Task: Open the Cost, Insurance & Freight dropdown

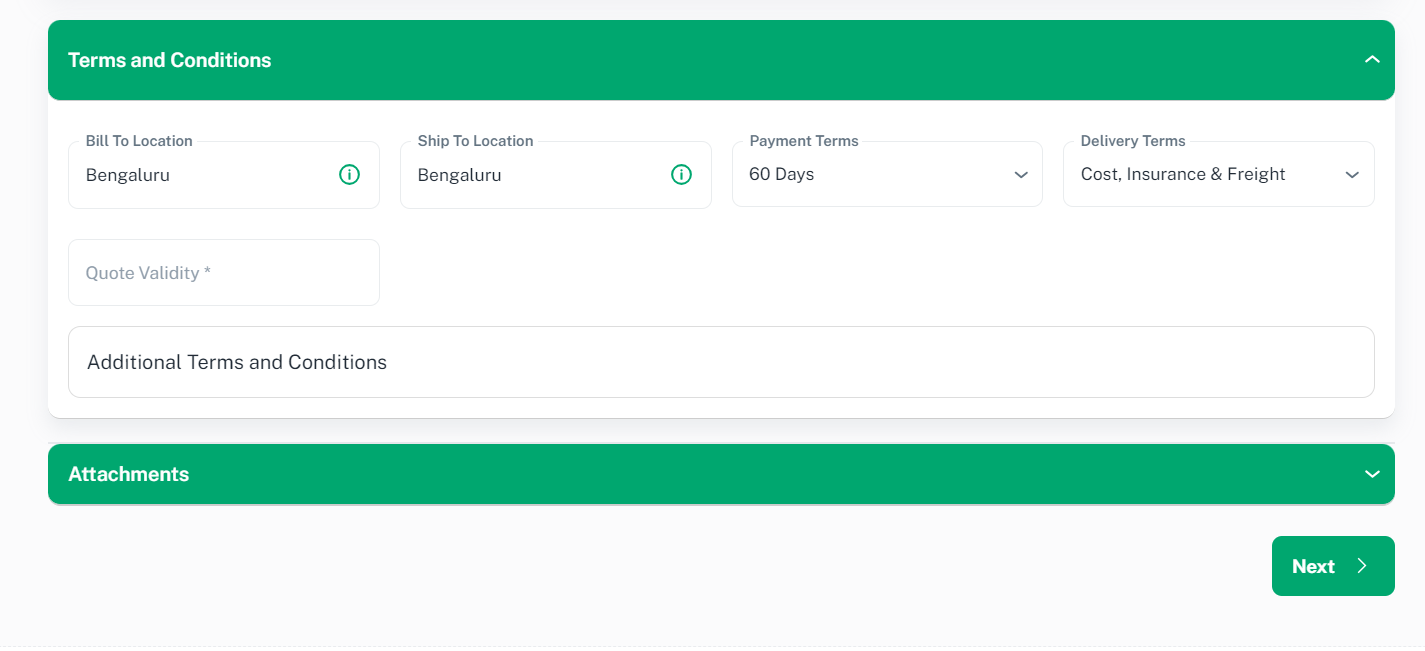Action: [x=1200, y=175]
